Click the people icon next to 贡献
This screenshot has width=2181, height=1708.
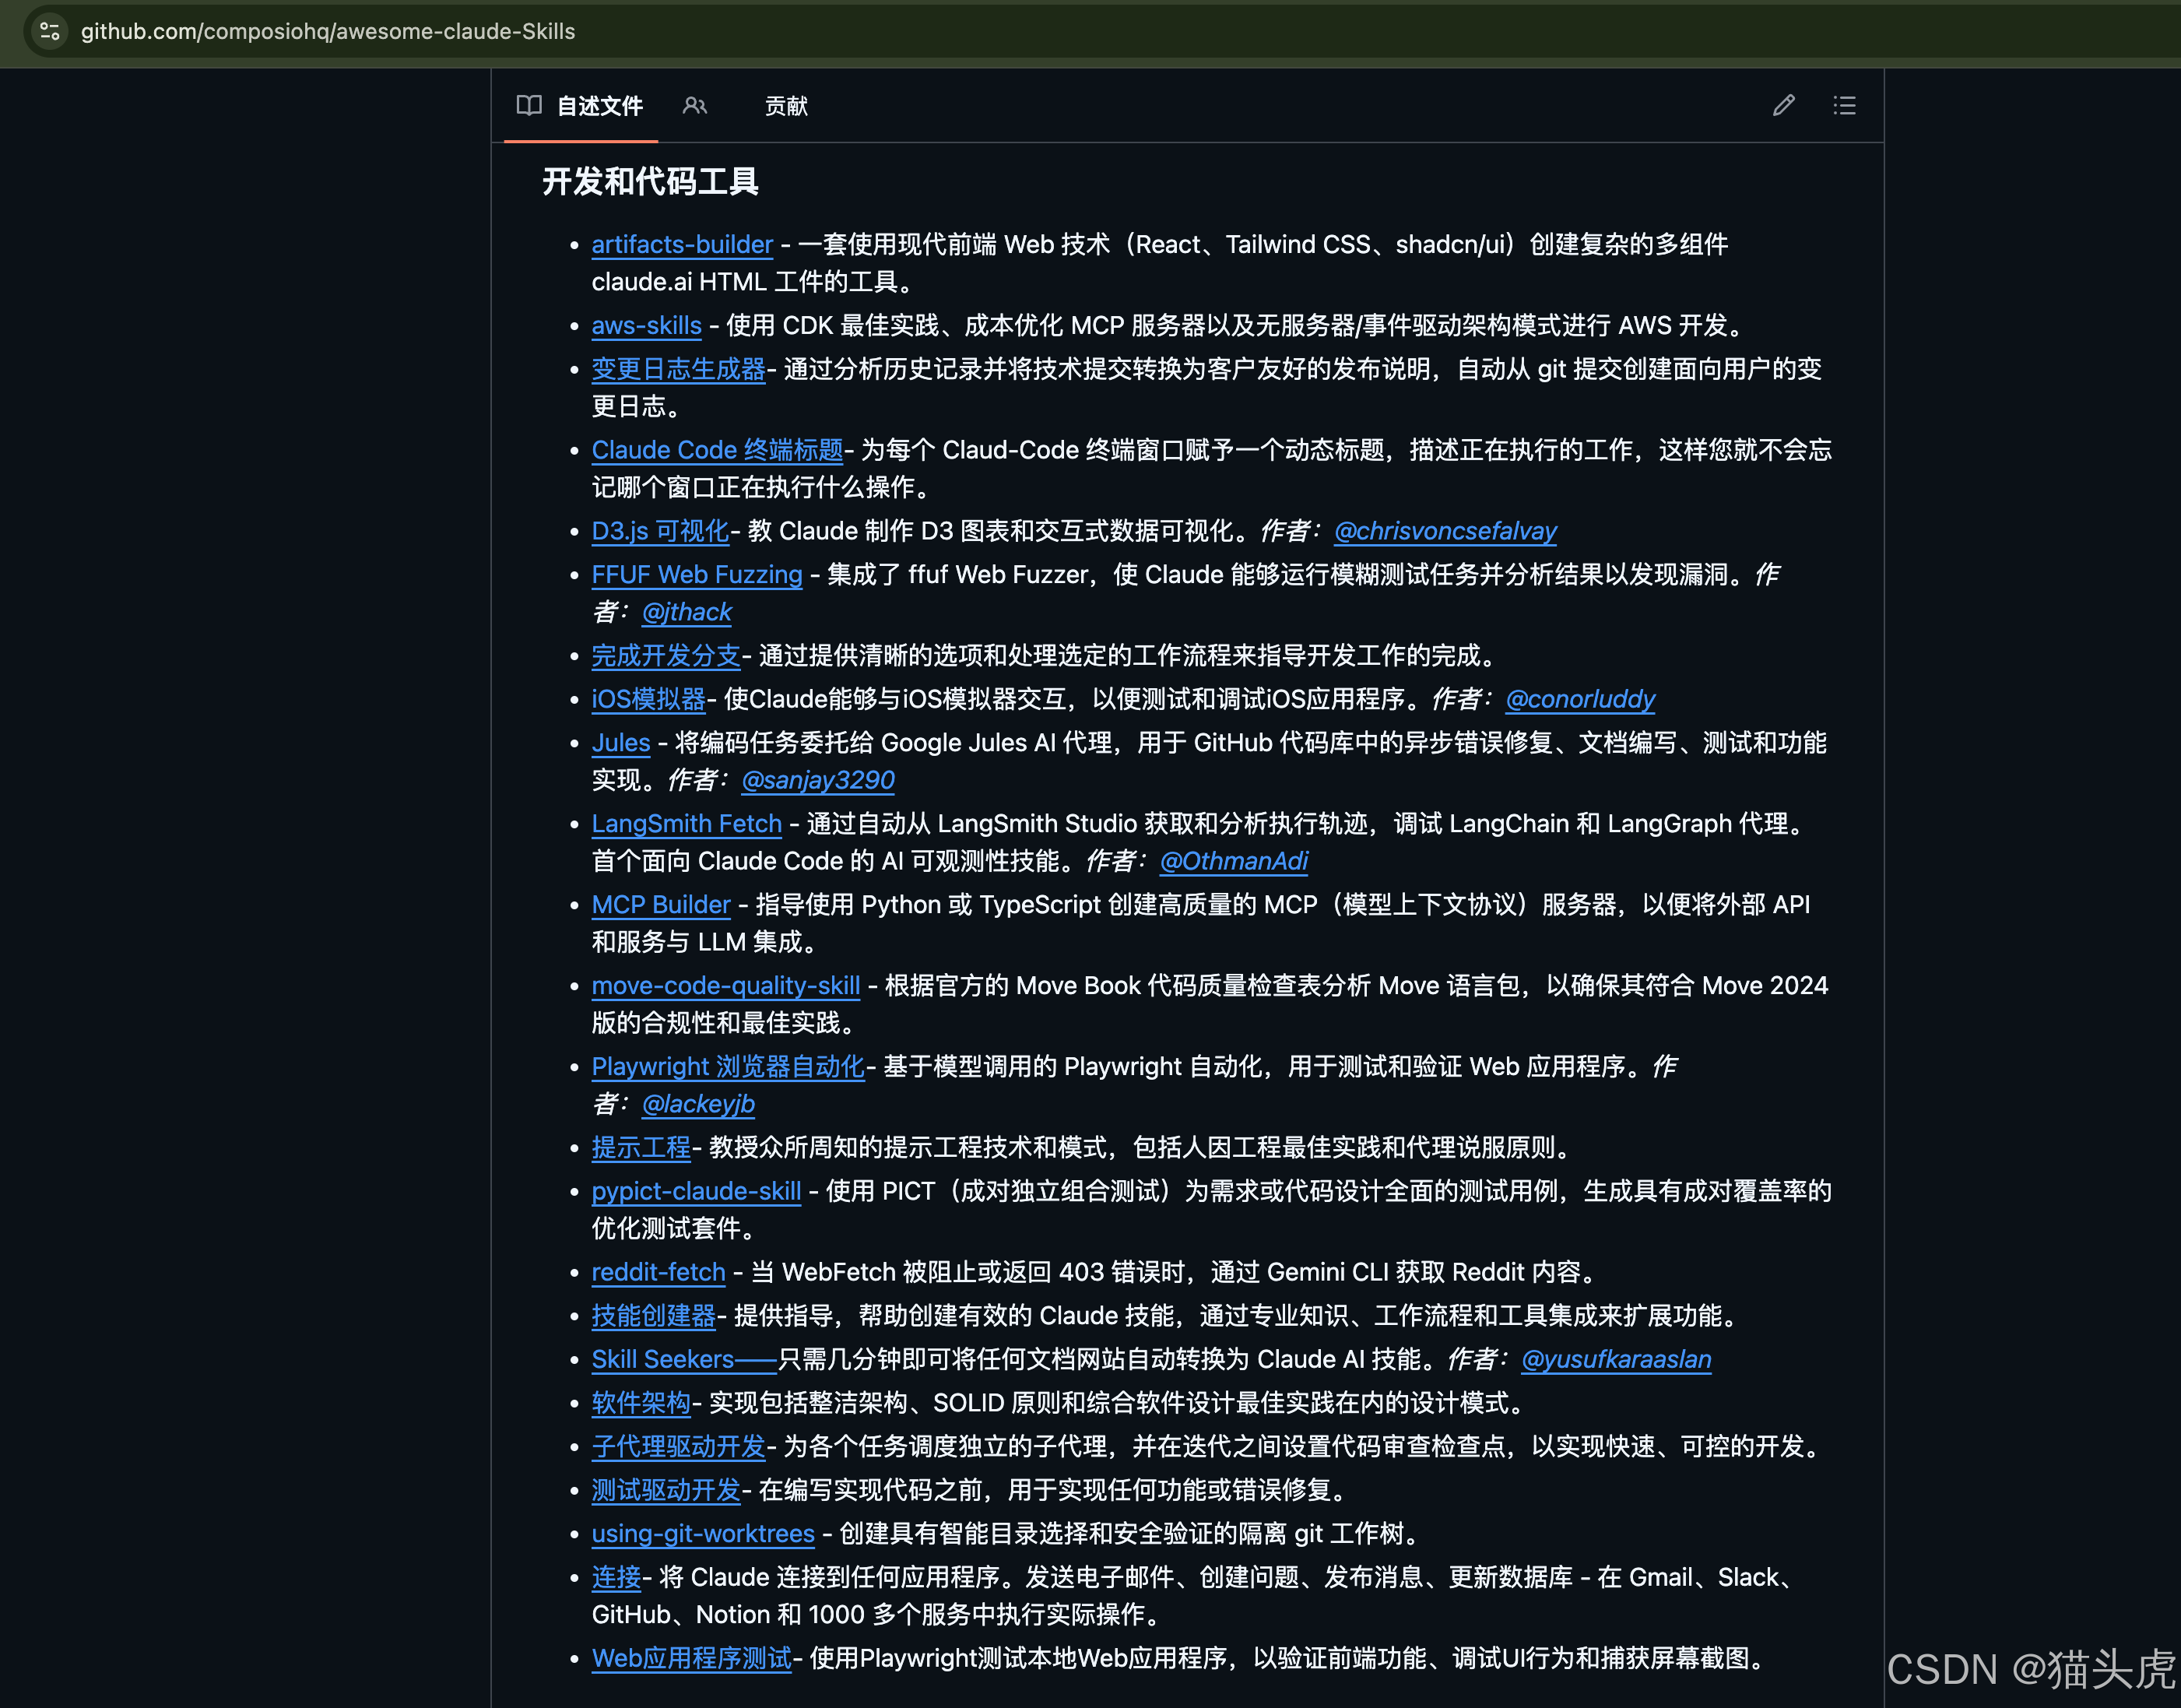tap(695, 105)
